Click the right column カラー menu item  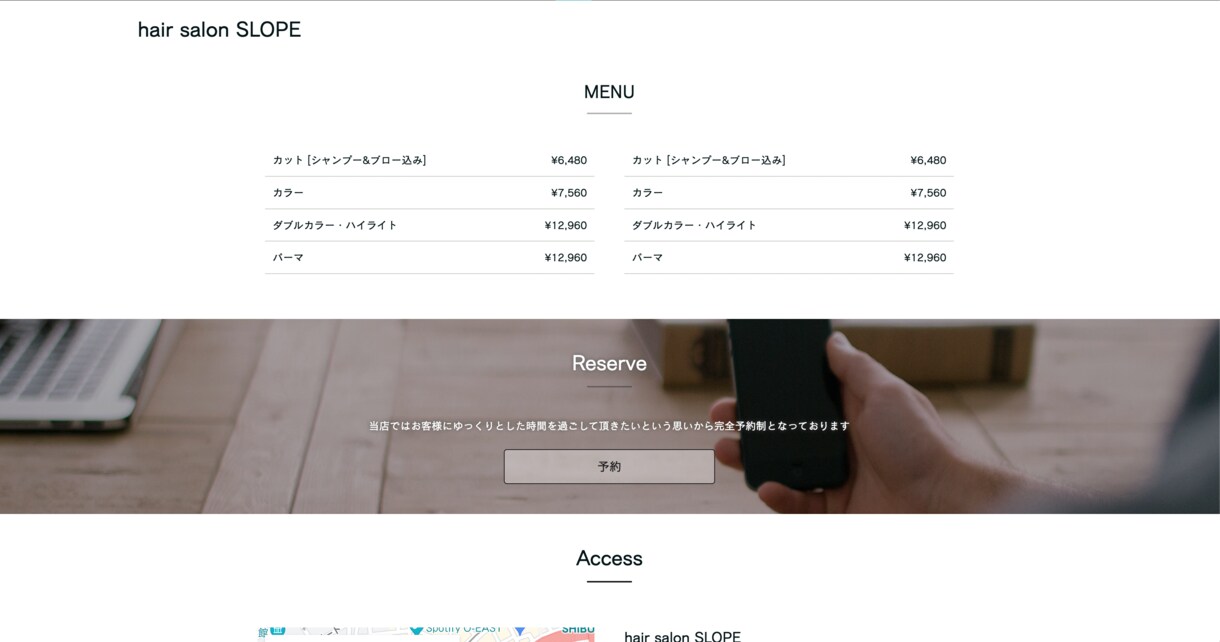pos(789,193)
